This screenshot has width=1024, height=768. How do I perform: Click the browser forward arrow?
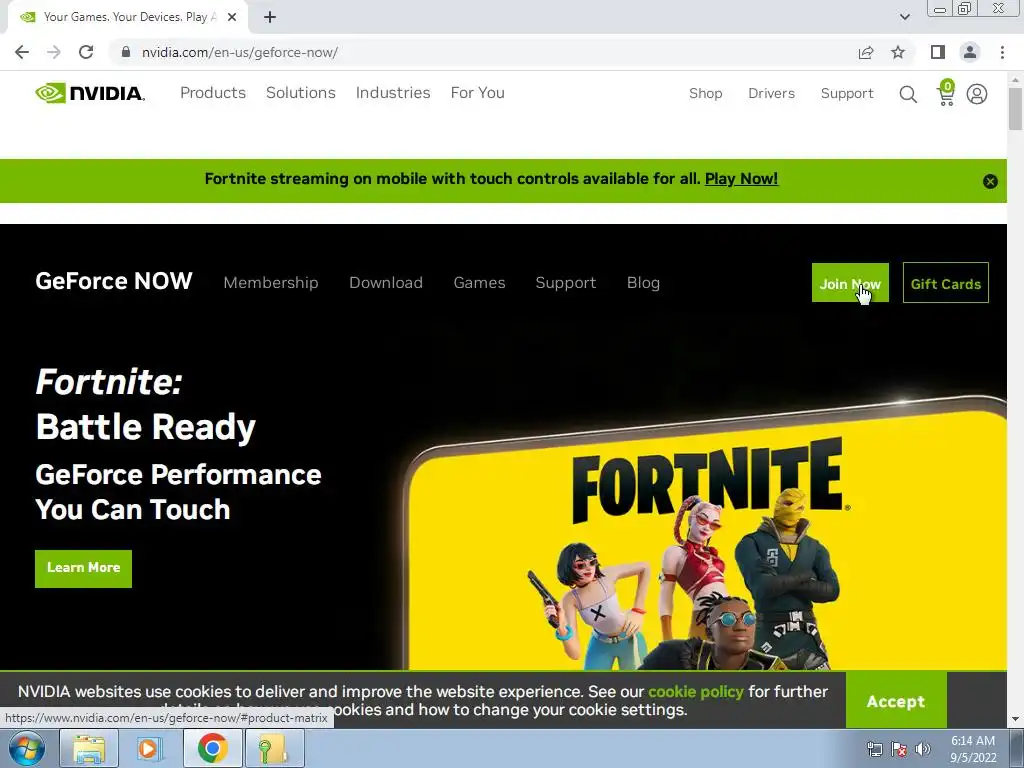click(x=54, y=52)
